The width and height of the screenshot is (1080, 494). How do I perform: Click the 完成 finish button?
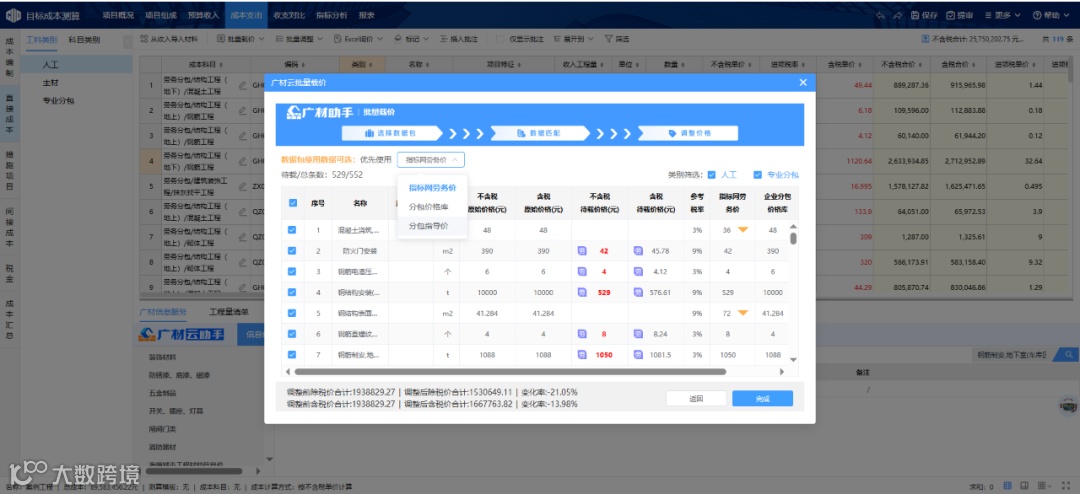[762, 399]
